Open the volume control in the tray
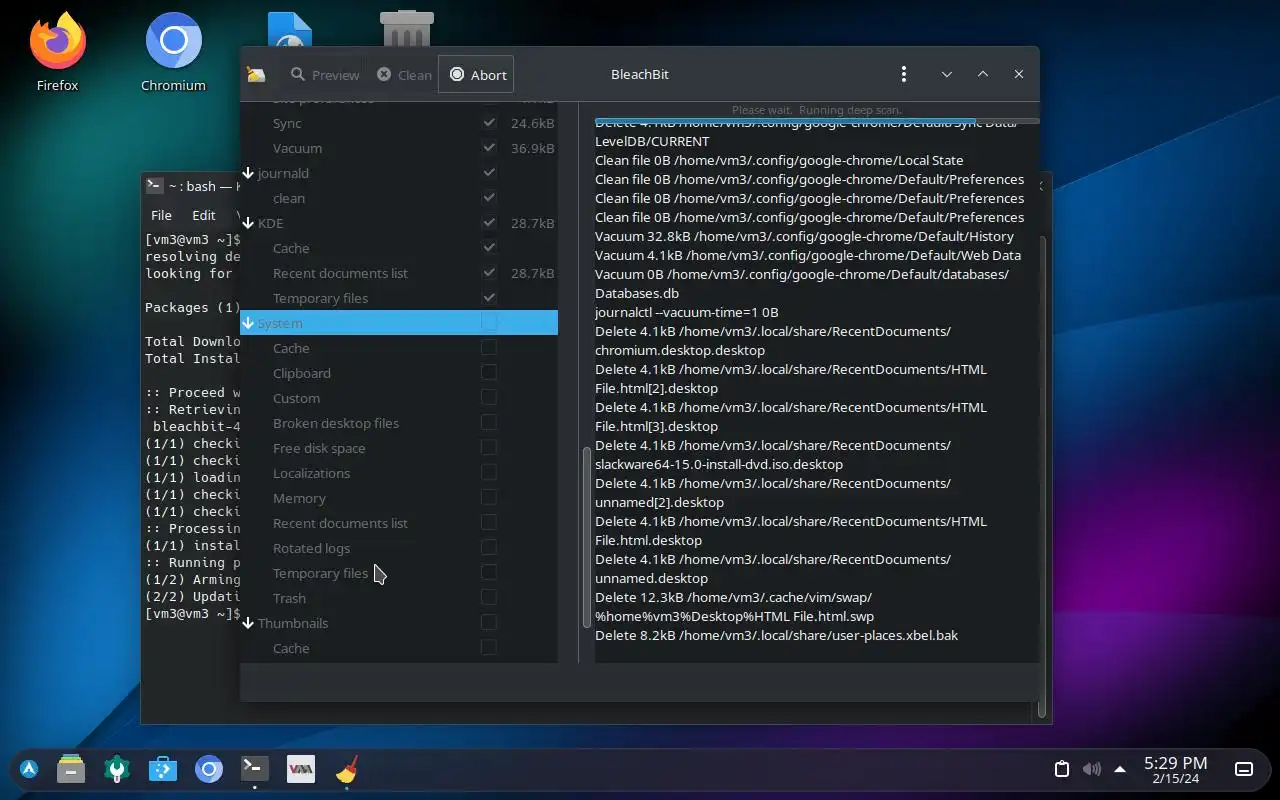 point(1091,769)
